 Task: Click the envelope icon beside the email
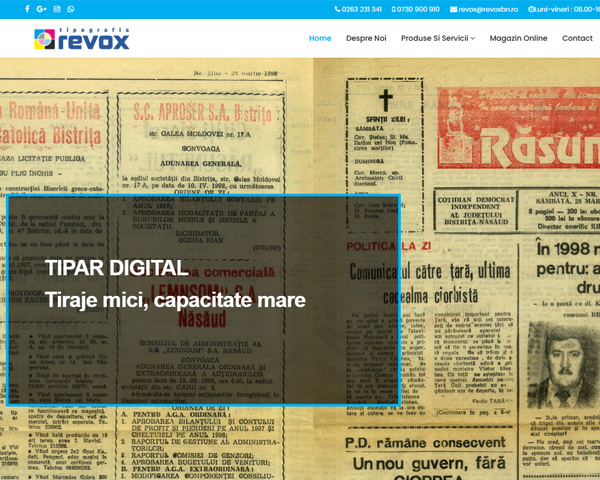point(453,9)
